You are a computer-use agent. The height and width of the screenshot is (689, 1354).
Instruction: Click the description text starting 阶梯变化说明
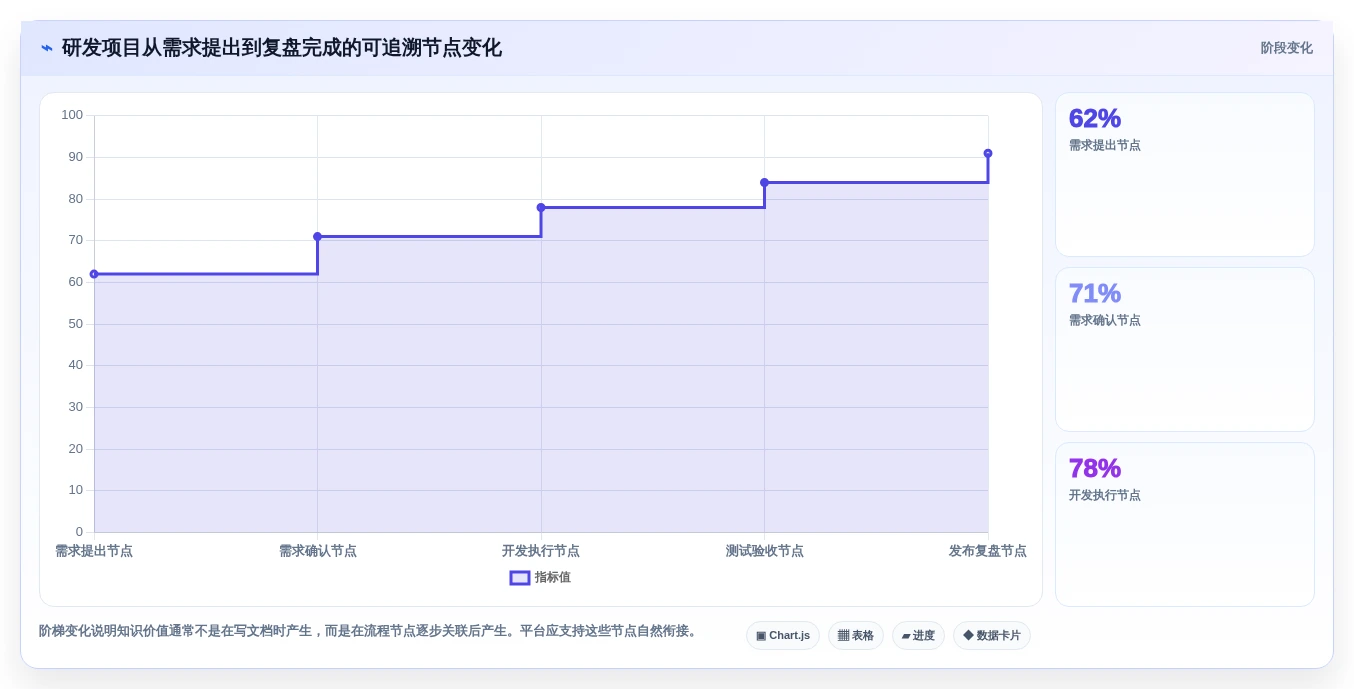click(x=370, y=631)
